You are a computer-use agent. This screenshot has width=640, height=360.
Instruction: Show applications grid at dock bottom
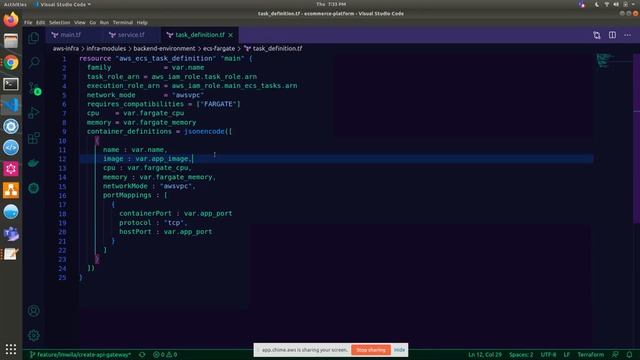pyautogui.click(x=11, y=349)
